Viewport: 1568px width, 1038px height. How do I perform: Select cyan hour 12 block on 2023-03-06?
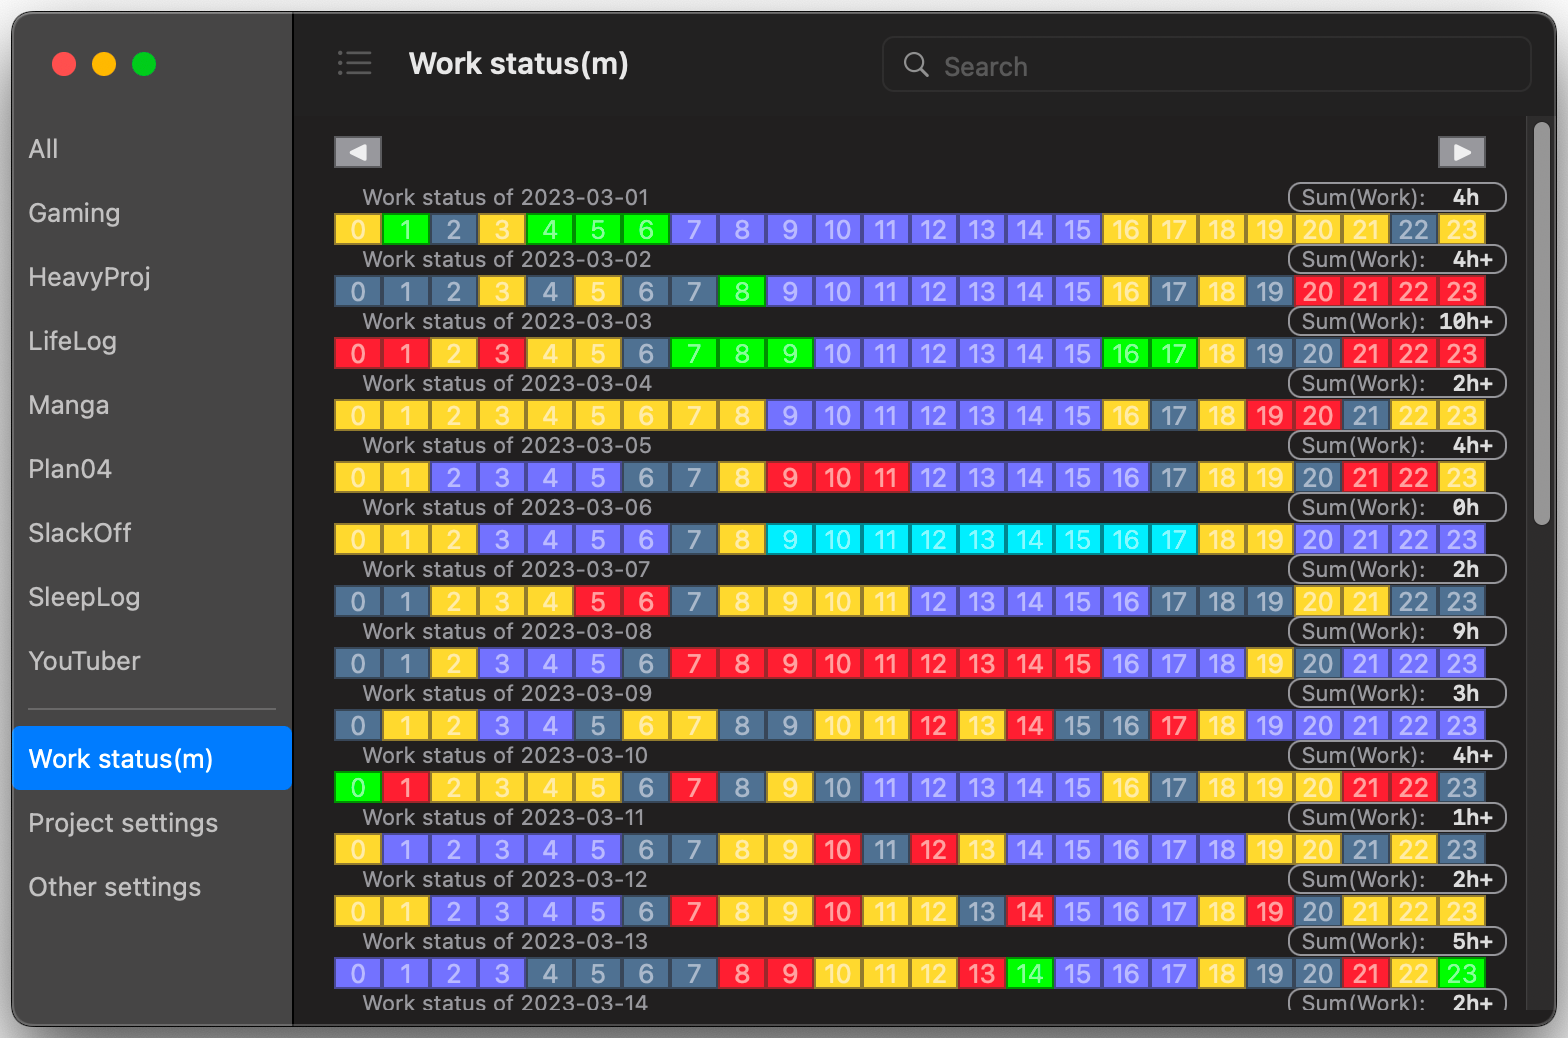(933, 540)
